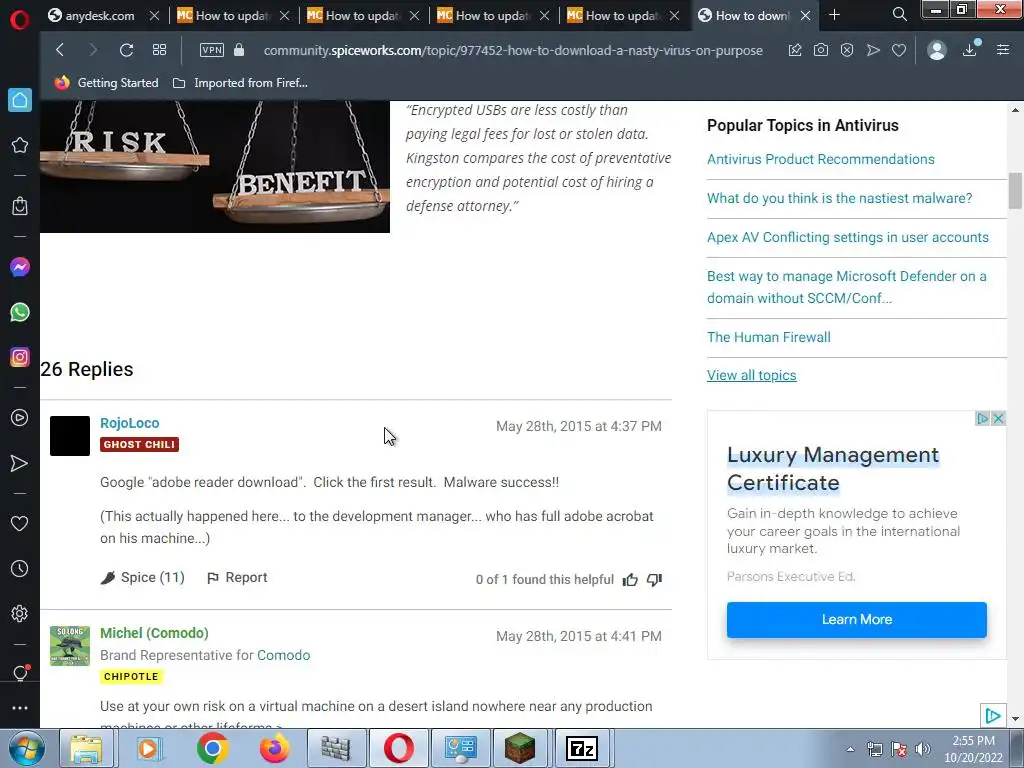Open the sidebar Player icon
Viewport: 1024px width, 768px height.
click(x=20, y=417)
